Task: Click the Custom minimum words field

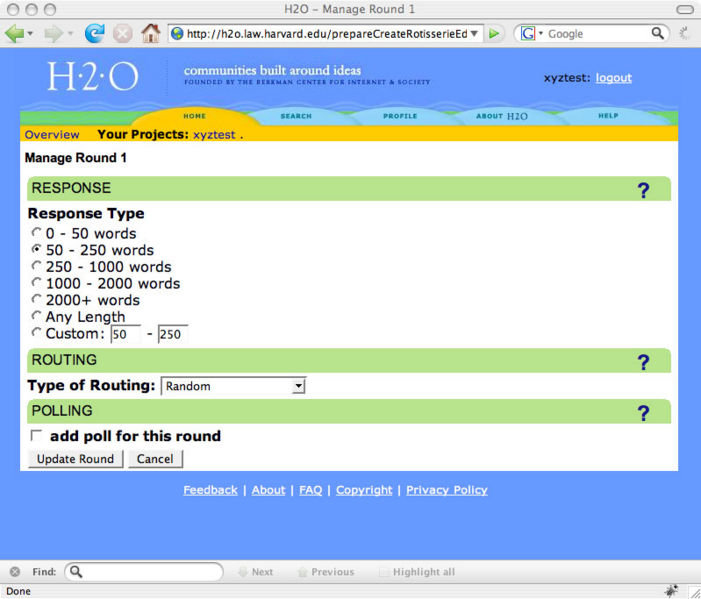Action: 125,334
